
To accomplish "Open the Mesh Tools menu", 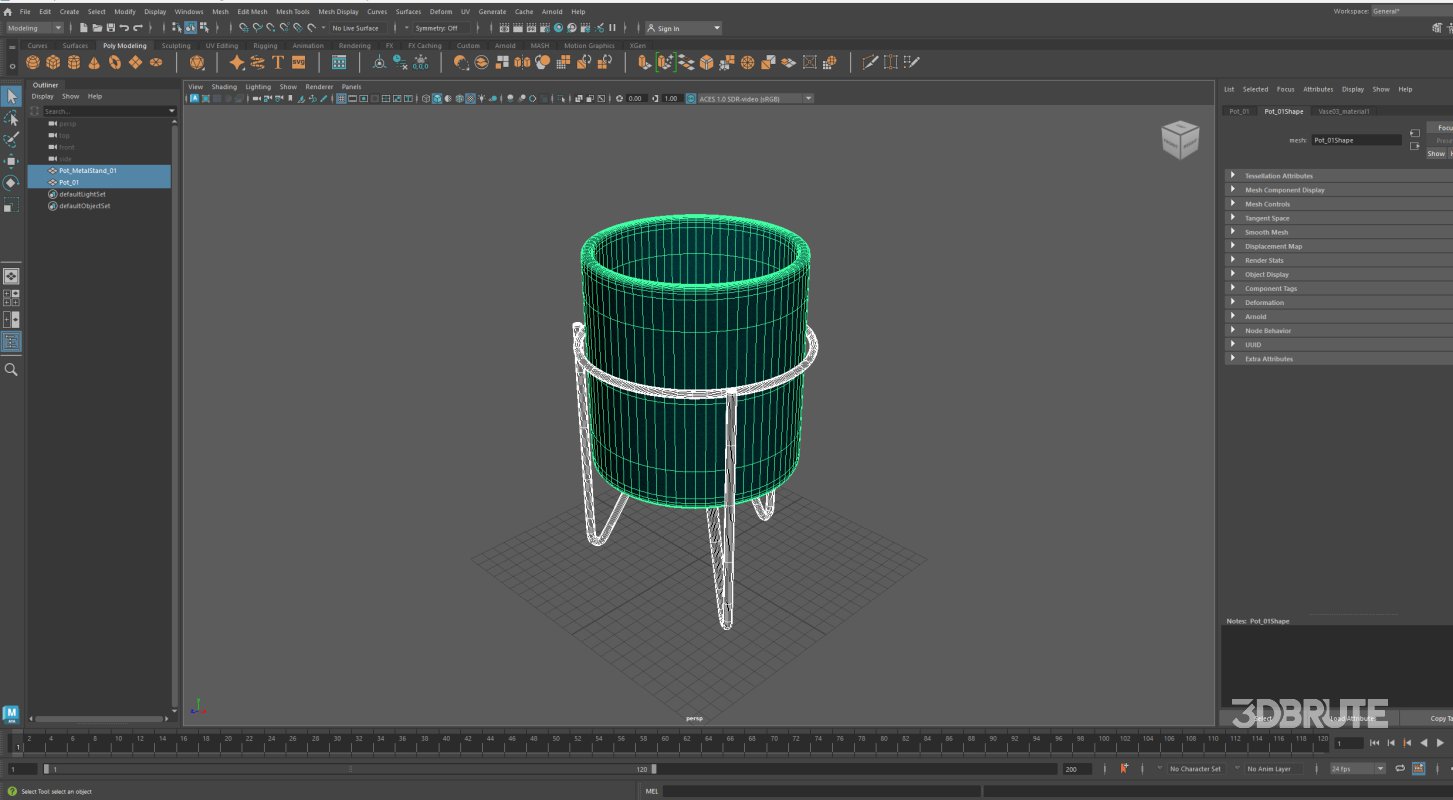I will (292, 12).
